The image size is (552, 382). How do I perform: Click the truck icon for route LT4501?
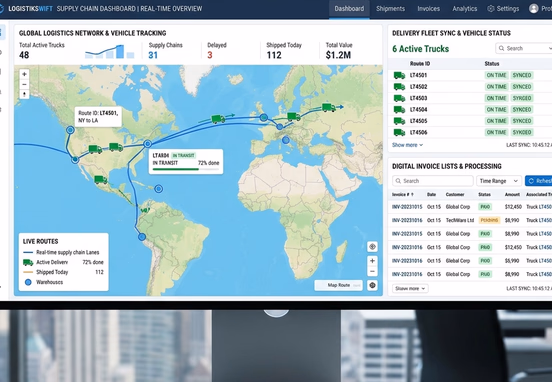click(x=399, y=75)
